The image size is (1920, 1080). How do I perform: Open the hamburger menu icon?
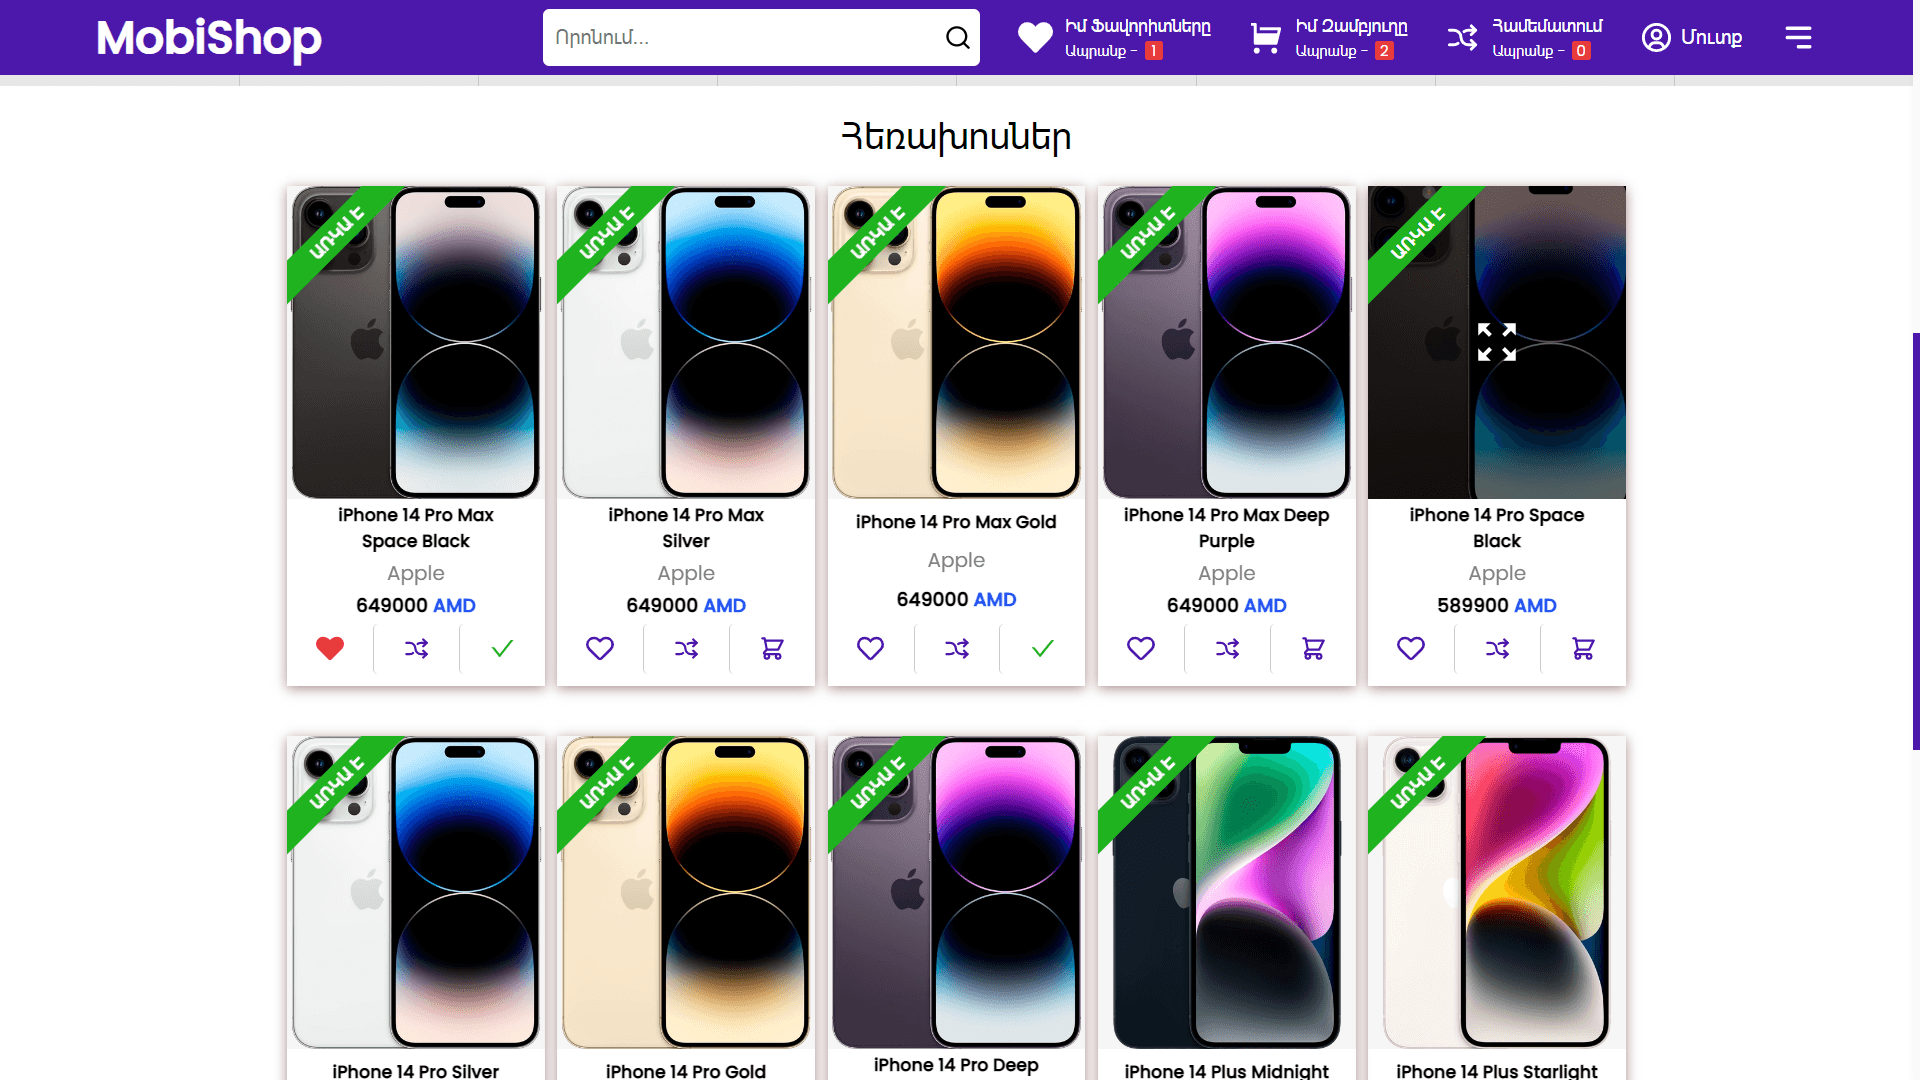tap(1798, 38)
